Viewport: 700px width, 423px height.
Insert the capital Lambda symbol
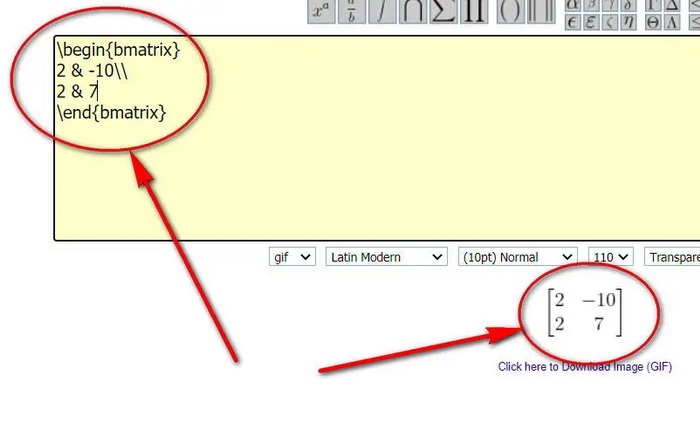tap(671, 21)
